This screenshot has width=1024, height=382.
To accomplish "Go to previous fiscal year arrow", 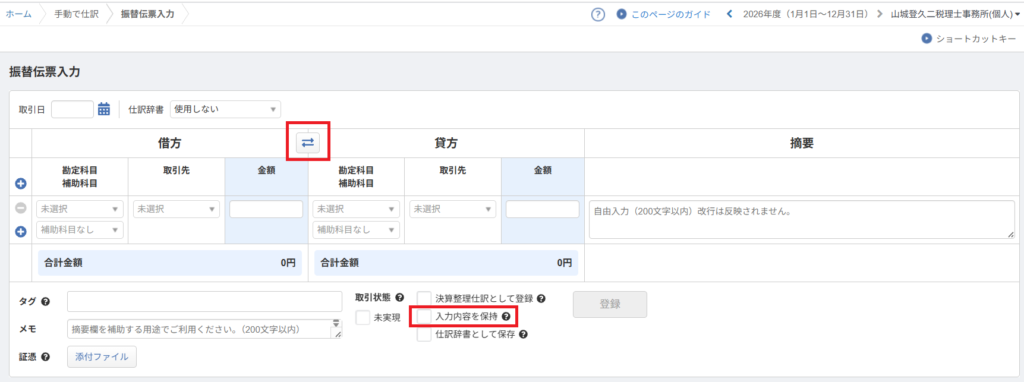I will tap(729, 14).
